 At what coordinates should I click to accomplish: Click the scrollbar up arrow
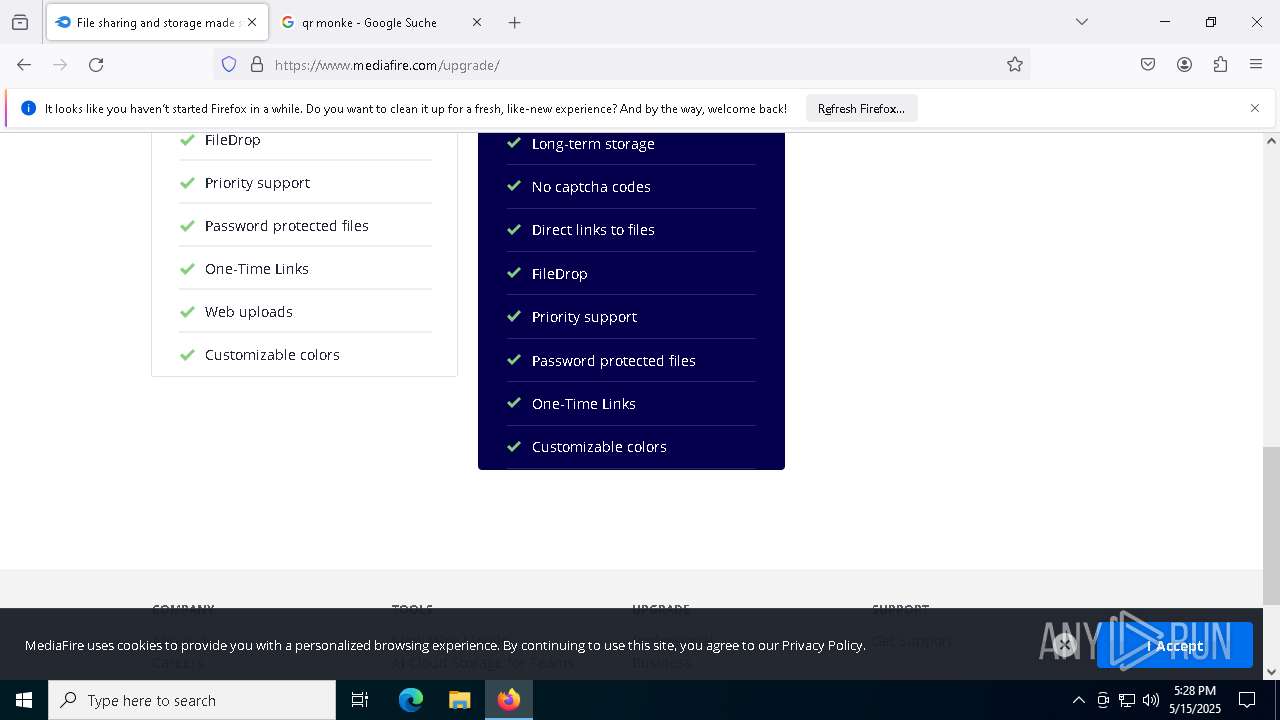pos(1271,141)
